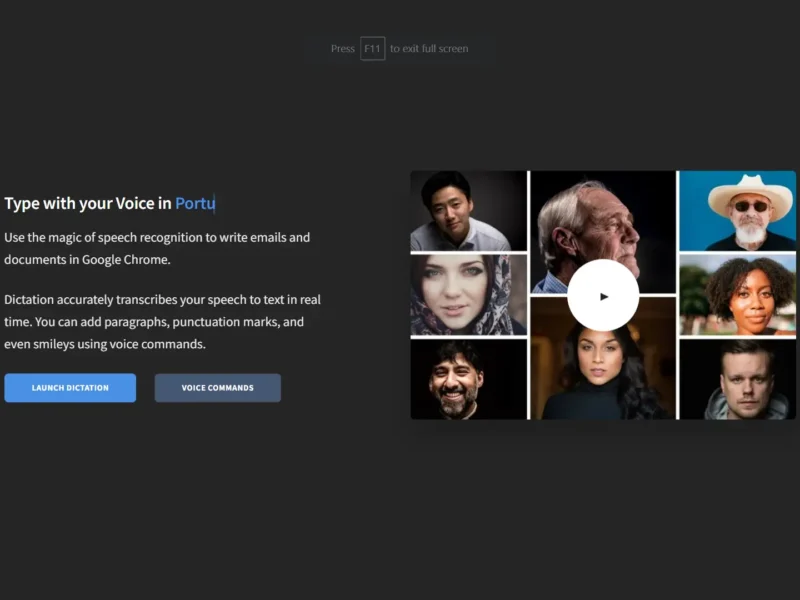Click the blue animated 'Portu' language text
This screenshot has width=800, height=600.
[195, 203]
